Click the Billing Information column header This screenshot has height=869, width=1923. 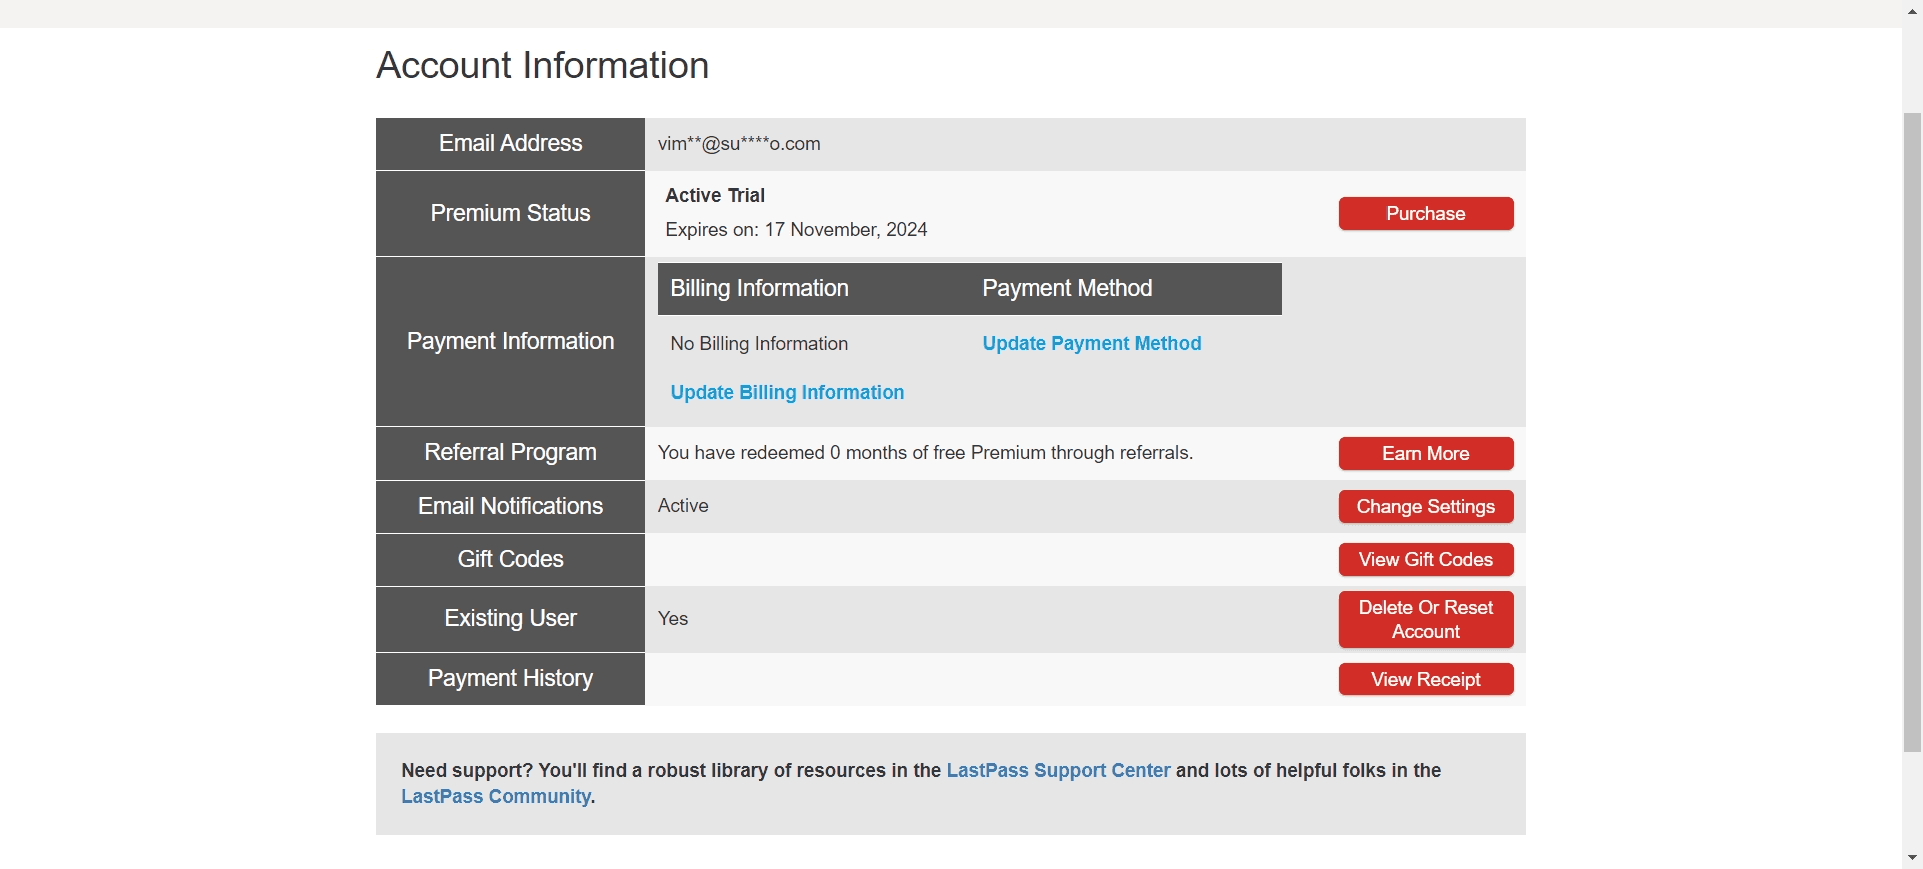coord(759,289)
